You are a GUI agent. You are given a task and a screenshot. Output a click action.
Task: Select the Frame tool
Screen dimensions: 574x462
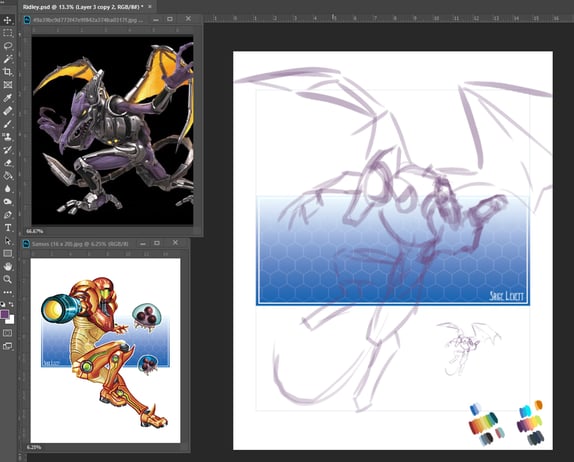tap(7, 85)
